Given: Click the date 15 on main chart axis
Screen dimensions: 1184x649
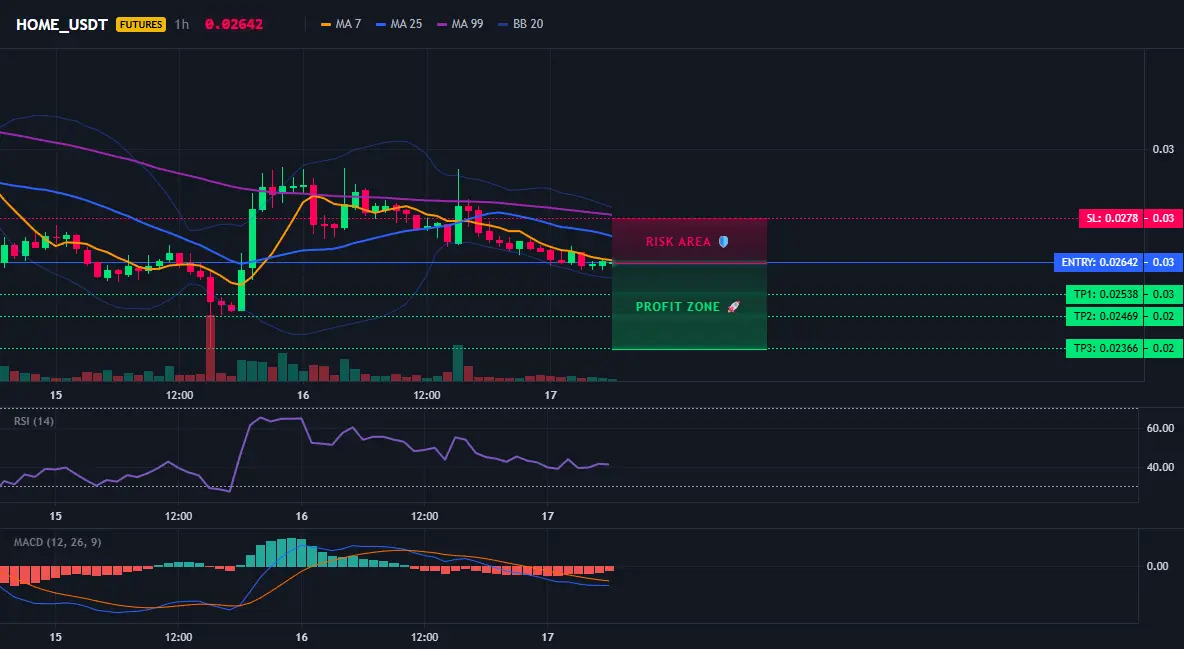Looking at the screenshot, I should coord(56,395).
